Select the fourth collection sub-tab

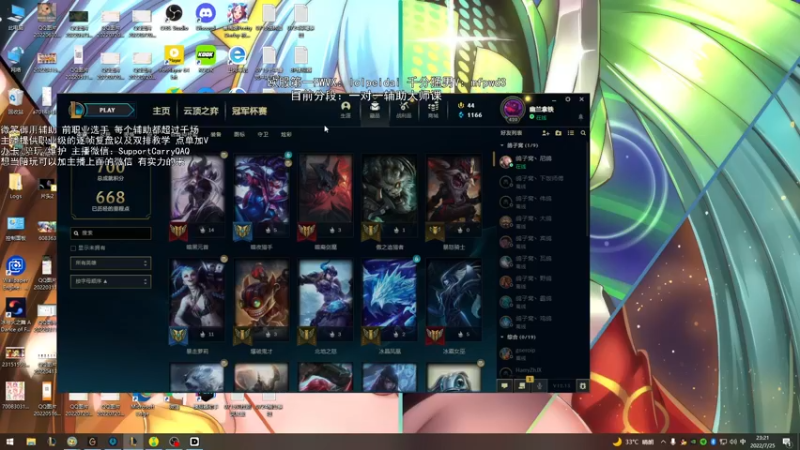pos(286,135)
